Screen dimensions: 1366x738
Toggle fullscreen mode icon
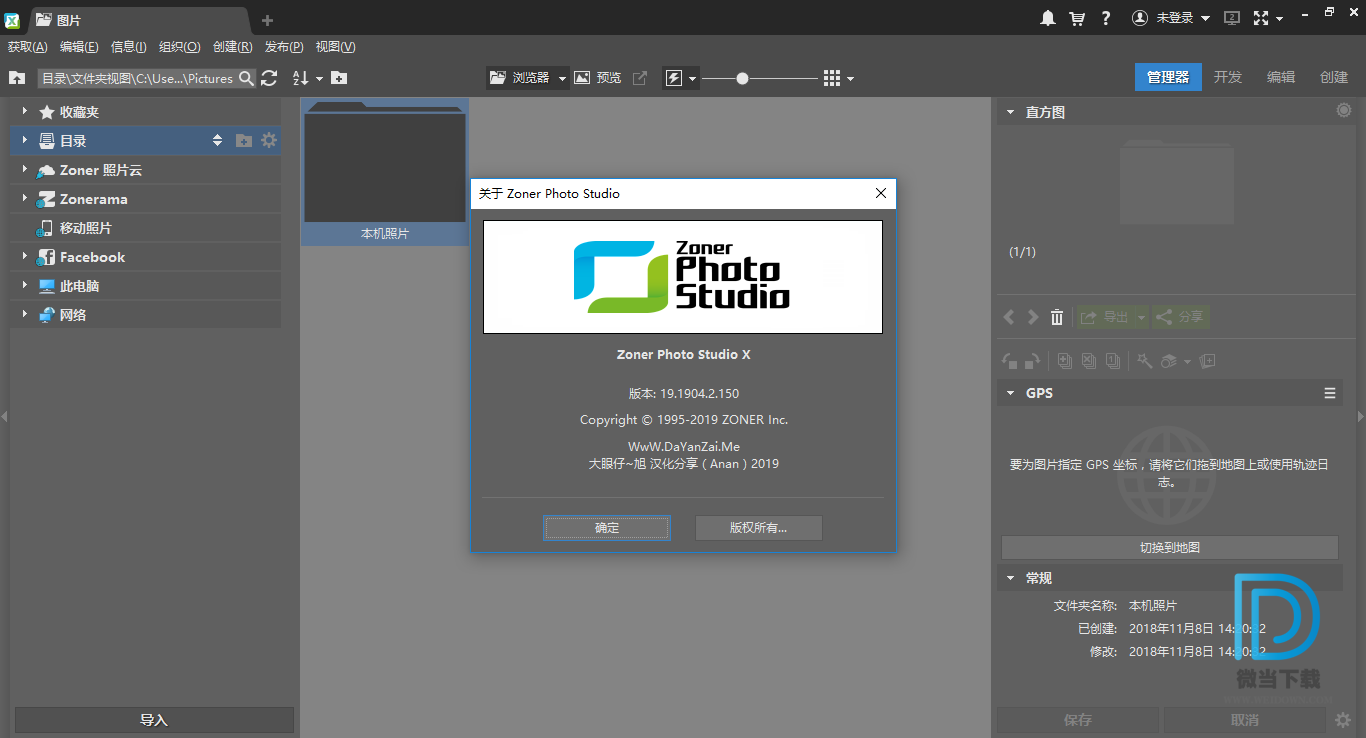point(1260,18)
